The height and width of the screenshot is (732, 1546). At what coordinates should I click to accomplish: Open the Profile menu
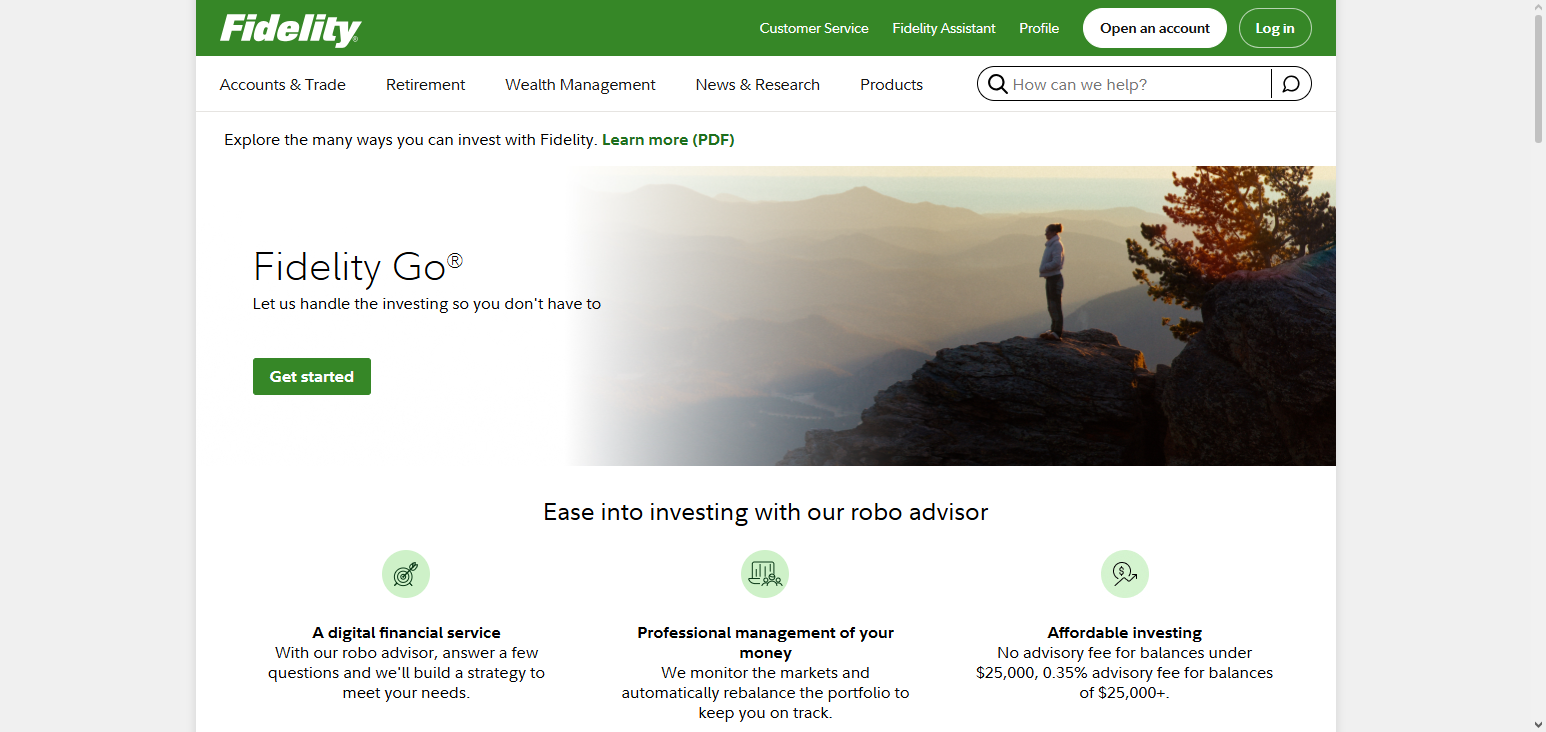click(1038, 28)
